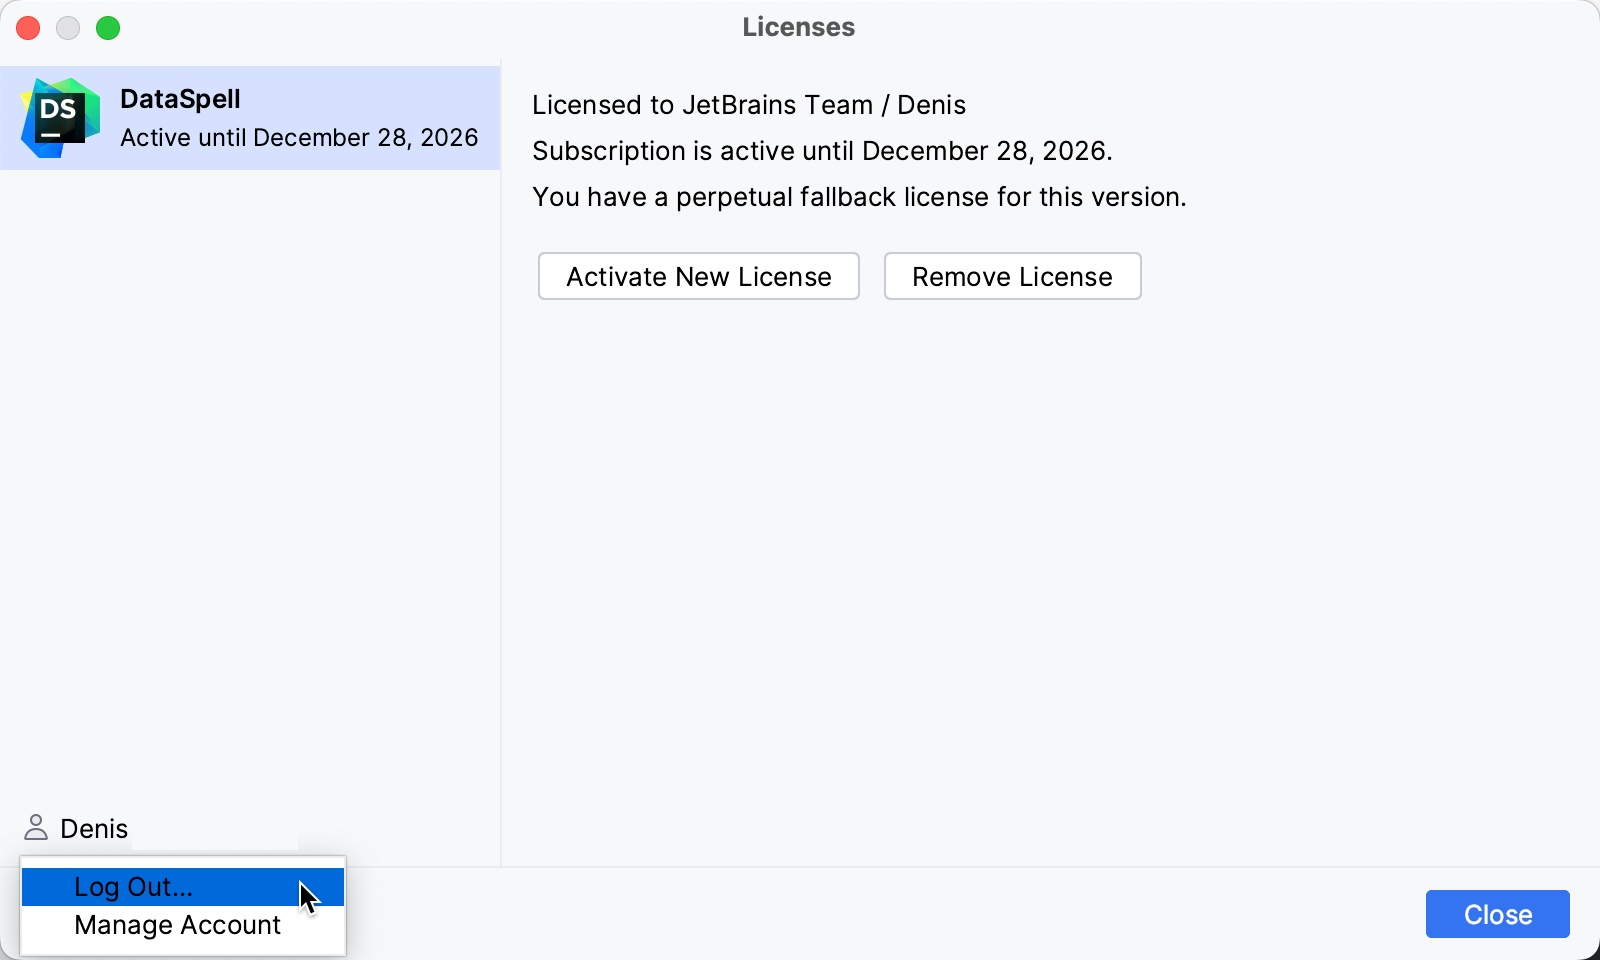Click the Licenses window title
The height and width of the screenshot is (960, 1600).
coord(798,27)
